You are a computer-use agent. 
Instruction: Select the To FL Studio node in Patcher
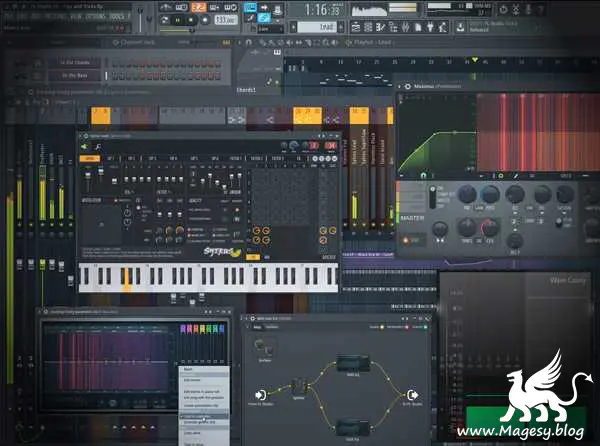412,396
